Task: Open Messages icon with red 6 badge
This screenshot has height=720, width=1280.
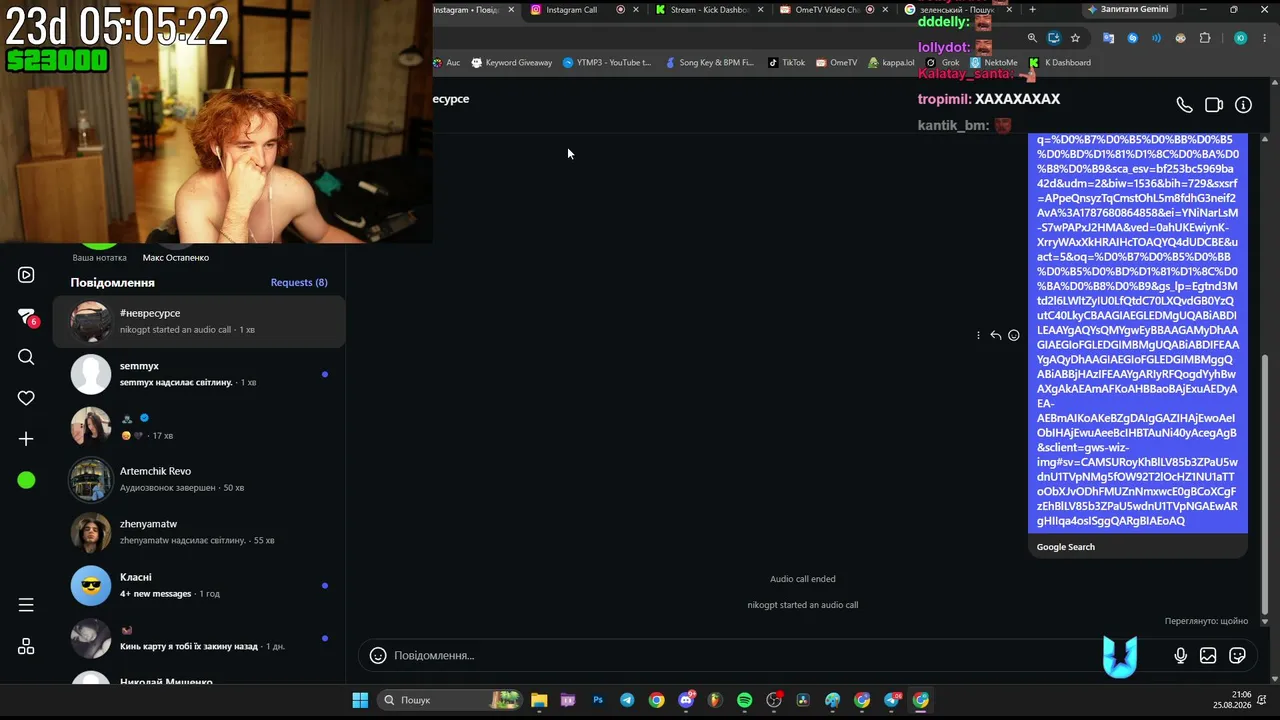Action: 27,317
